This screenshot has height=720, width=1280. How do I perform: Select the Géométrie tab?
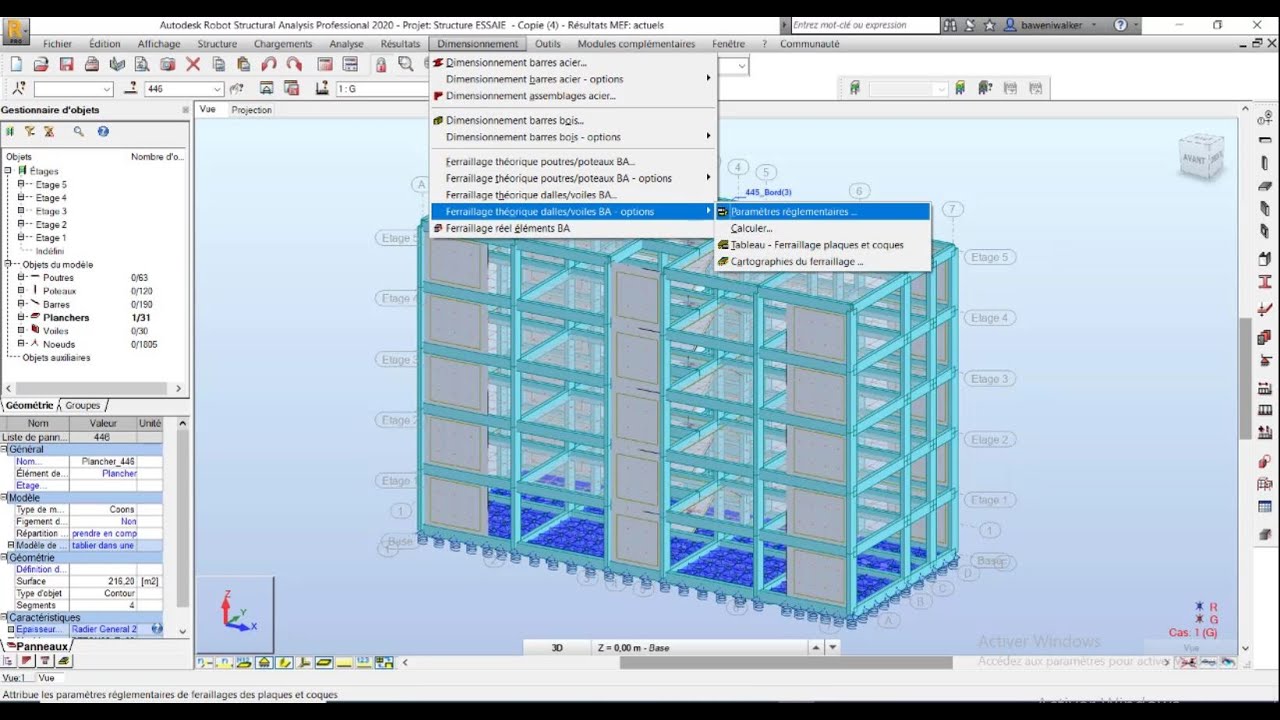[29, 405]
